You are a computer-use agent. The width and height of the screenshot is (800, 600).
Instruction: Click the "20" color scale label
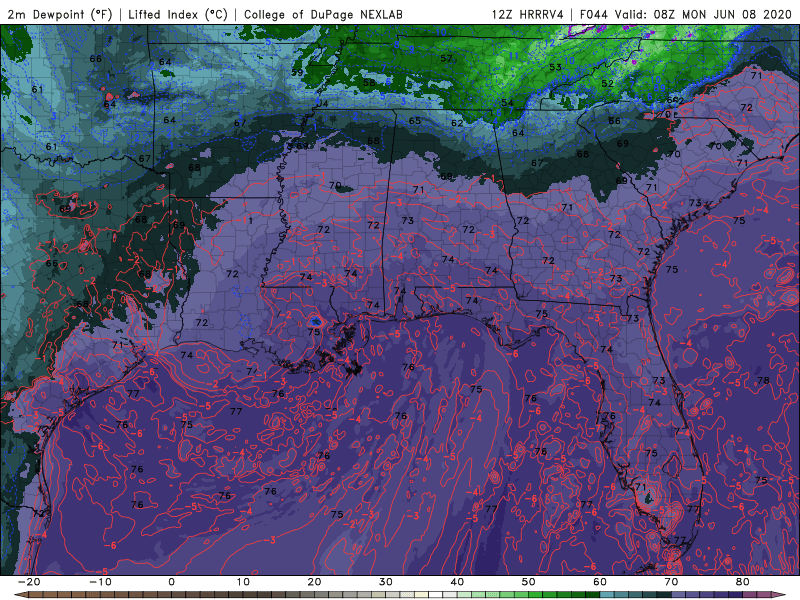coord(314,582)
